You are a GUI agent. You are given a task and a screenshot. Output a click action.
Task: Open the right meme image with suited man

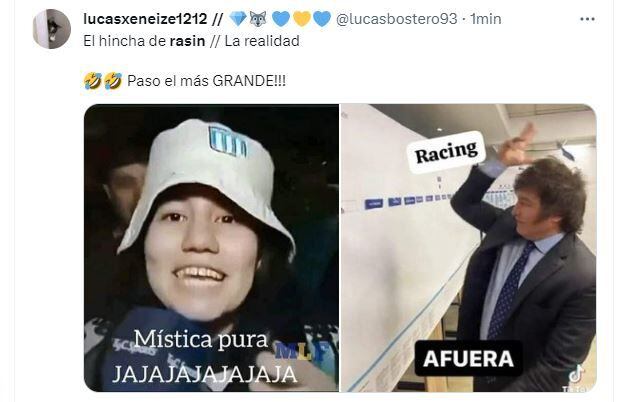pos(469,248)
